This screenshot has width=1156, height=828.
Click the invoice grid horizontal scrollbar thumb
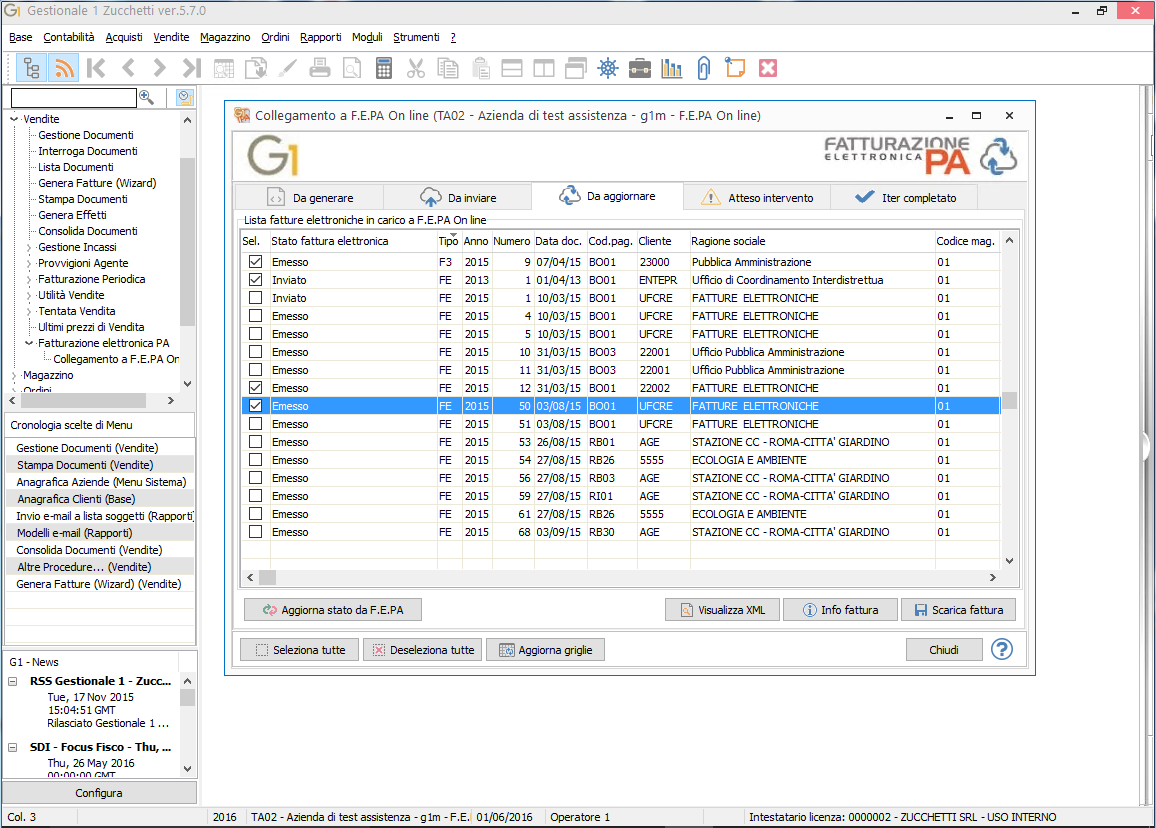(268, 577)
